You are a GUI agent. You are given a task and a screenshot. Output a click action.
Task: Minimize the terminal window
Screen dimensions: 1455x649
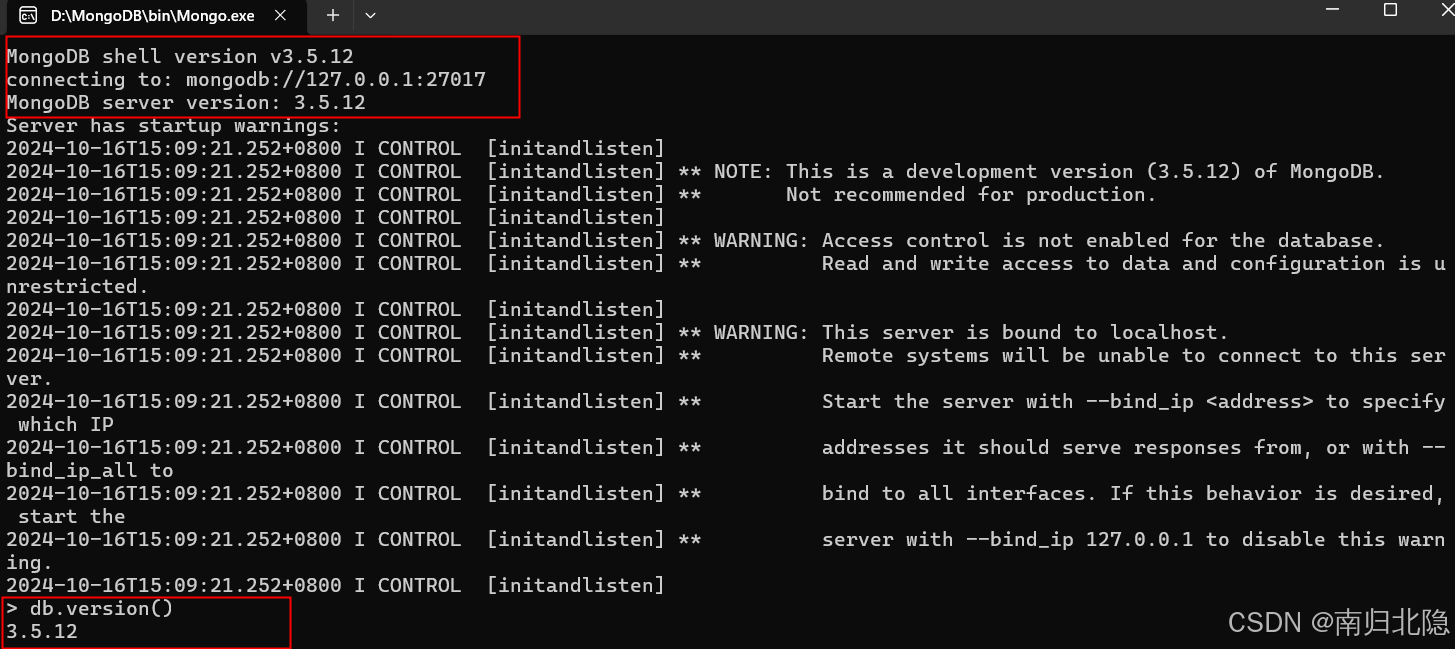[1332, 10]
